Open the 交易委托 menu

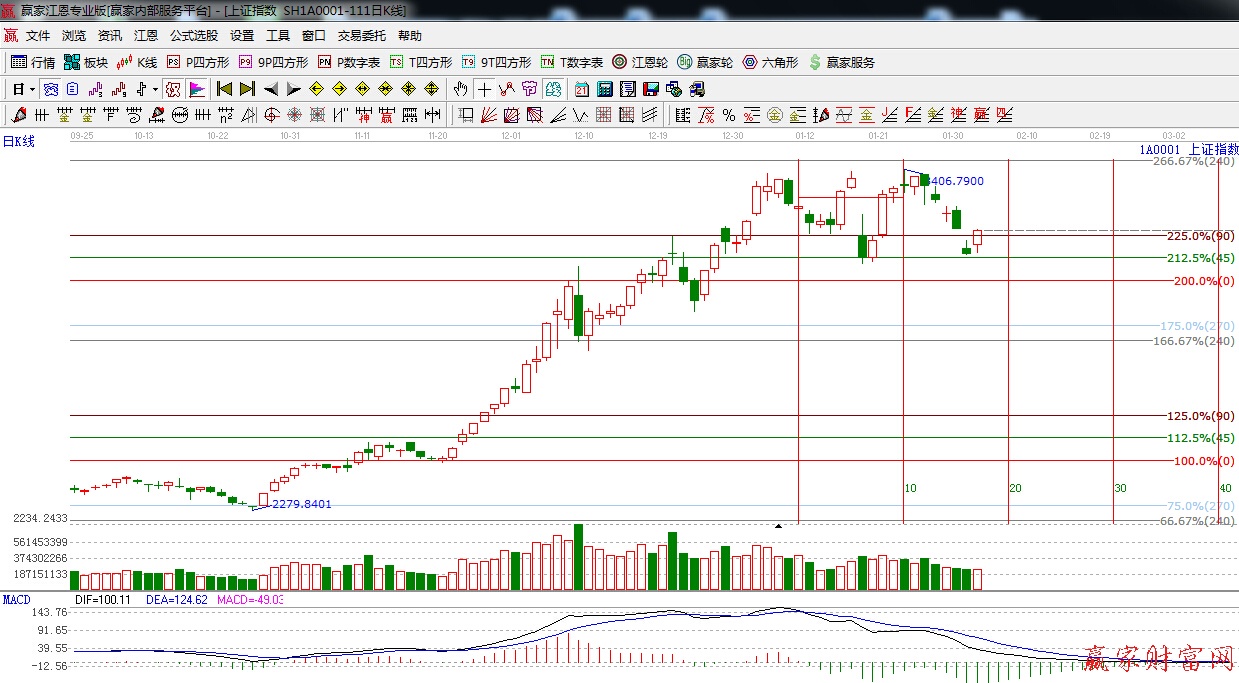tap(361, 36)
